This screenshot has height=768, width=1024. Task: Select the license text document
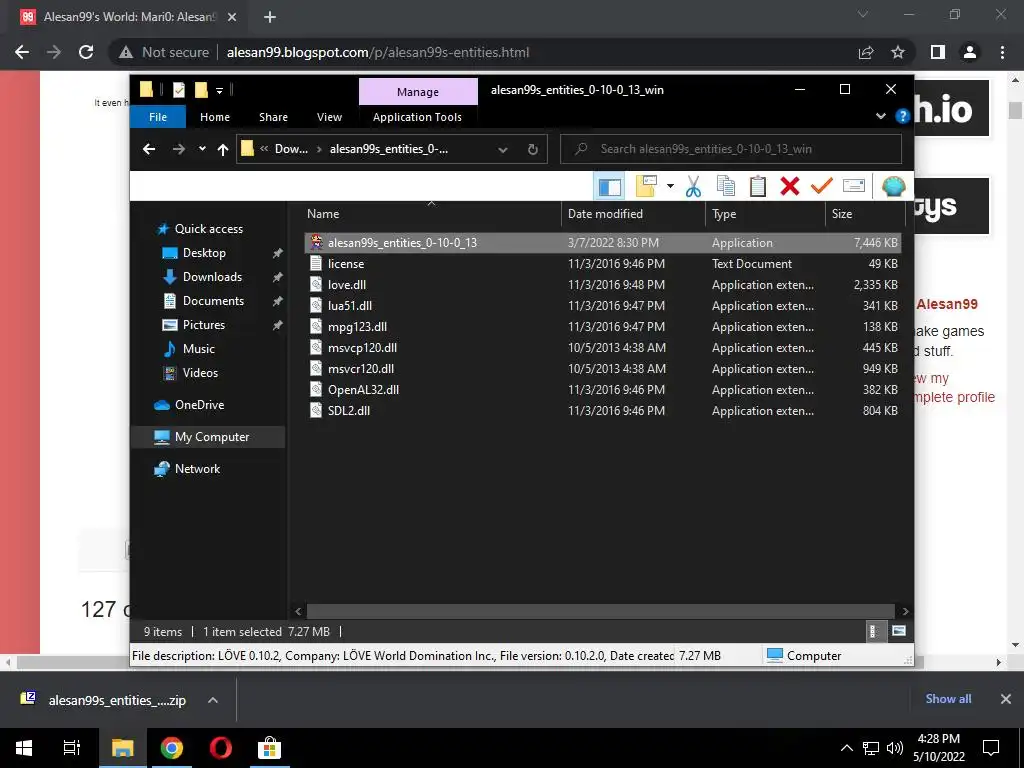click(603, 264)
